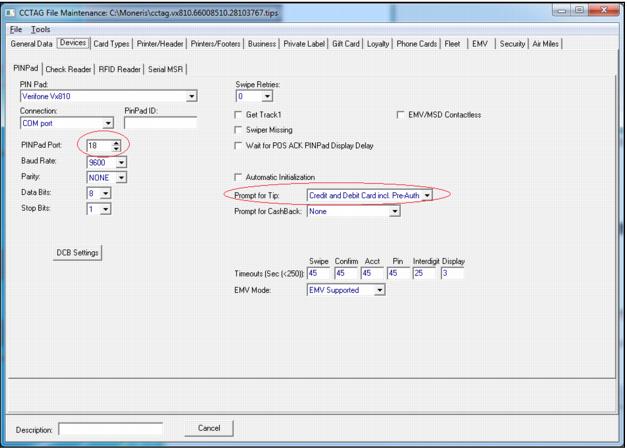Select the Check Reader sub-tab
The width and height of the screenshot is (627, 448).
pyautogui.click(x=69, y=69)
